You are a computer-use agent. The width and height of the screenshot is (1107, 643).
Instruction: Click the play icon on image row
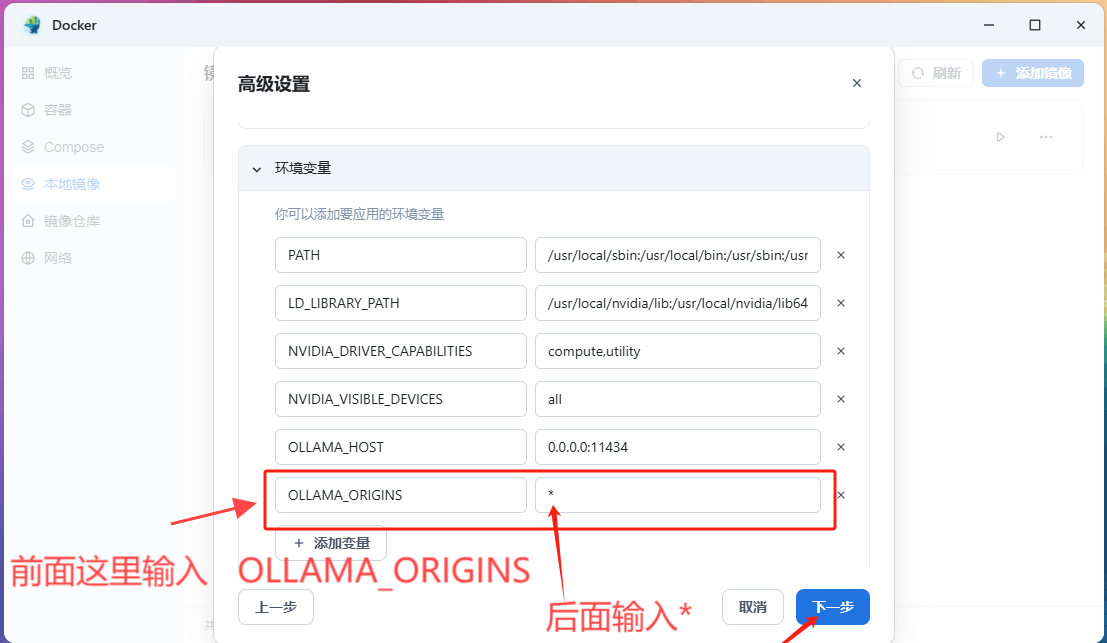pyautogui.click(x=1000, y=137)
